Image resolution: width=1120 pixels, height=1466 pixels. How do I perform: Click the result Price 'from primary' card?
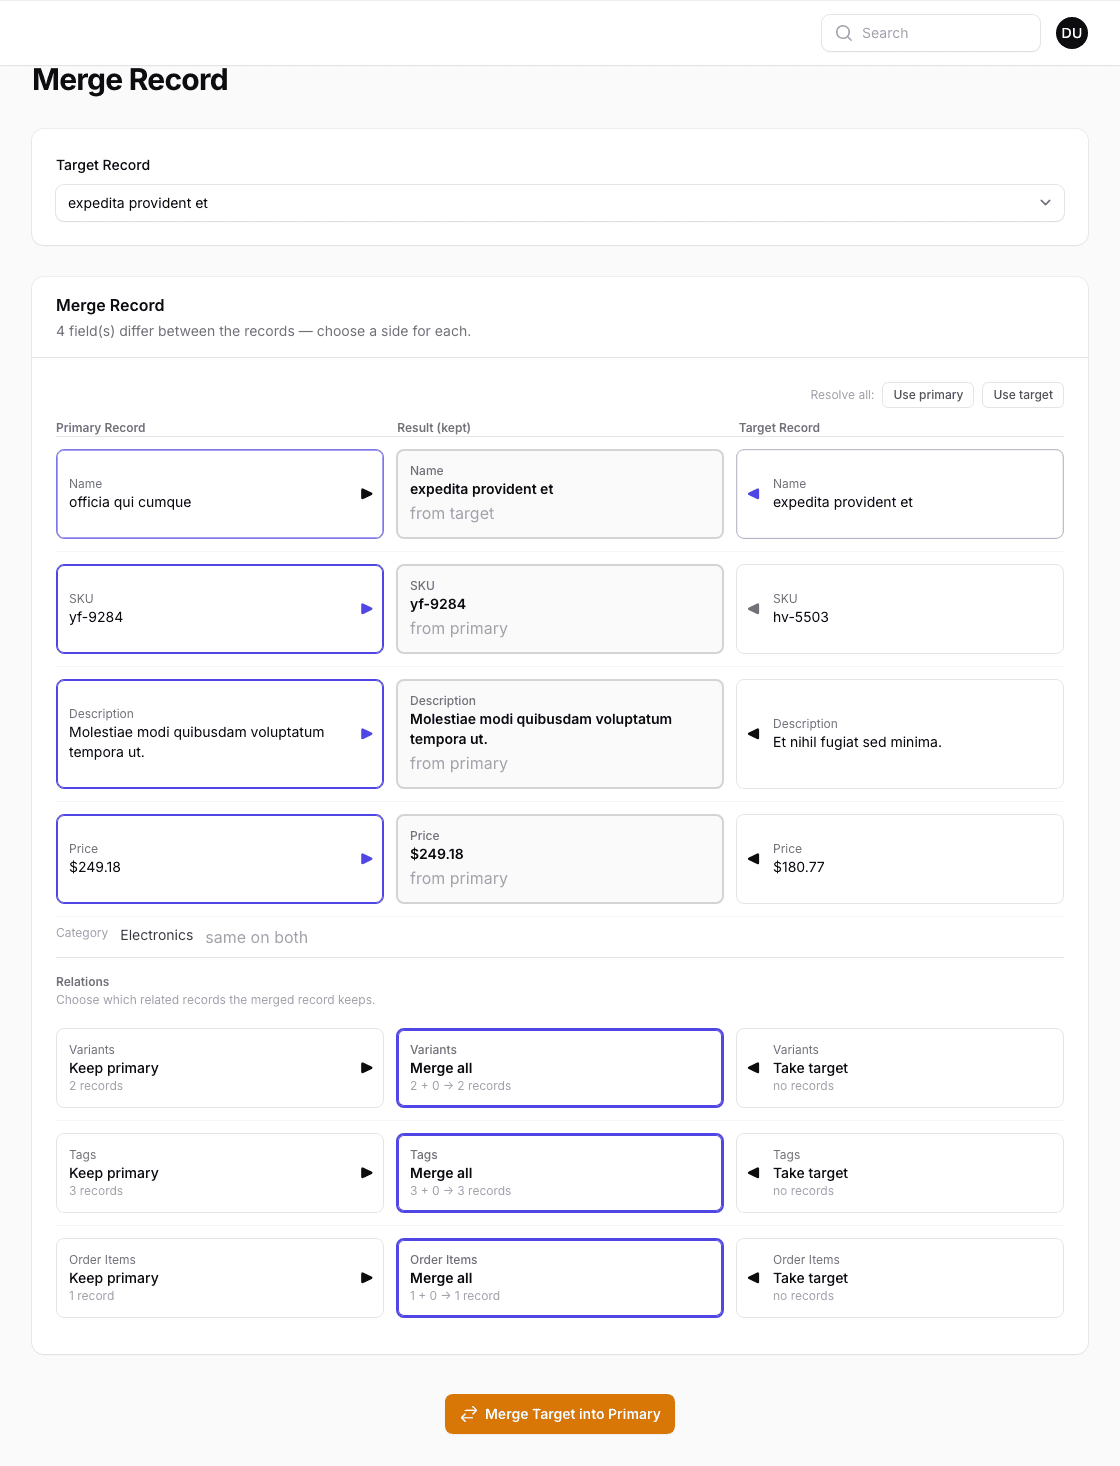(560, 859)
